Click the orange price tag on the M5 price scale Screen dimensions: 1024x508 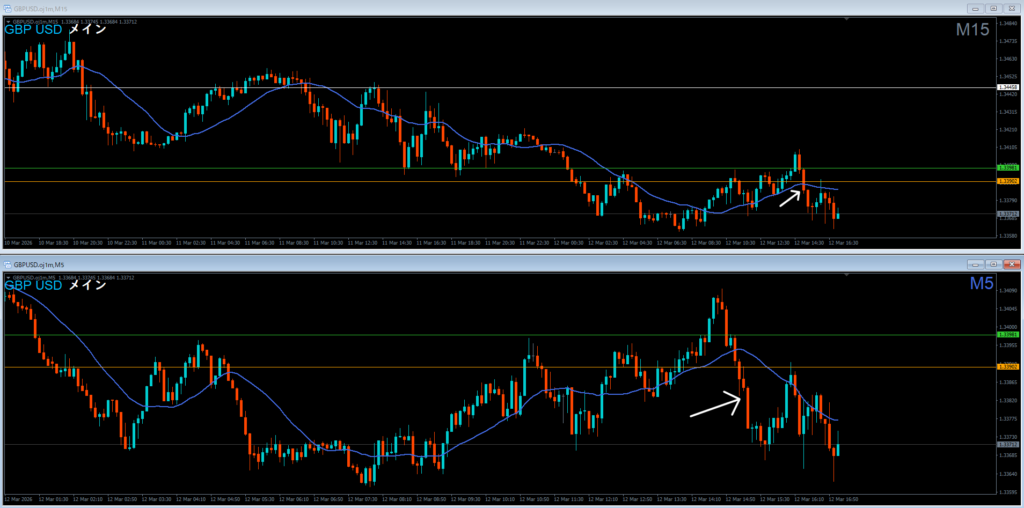click(1006, 367)
